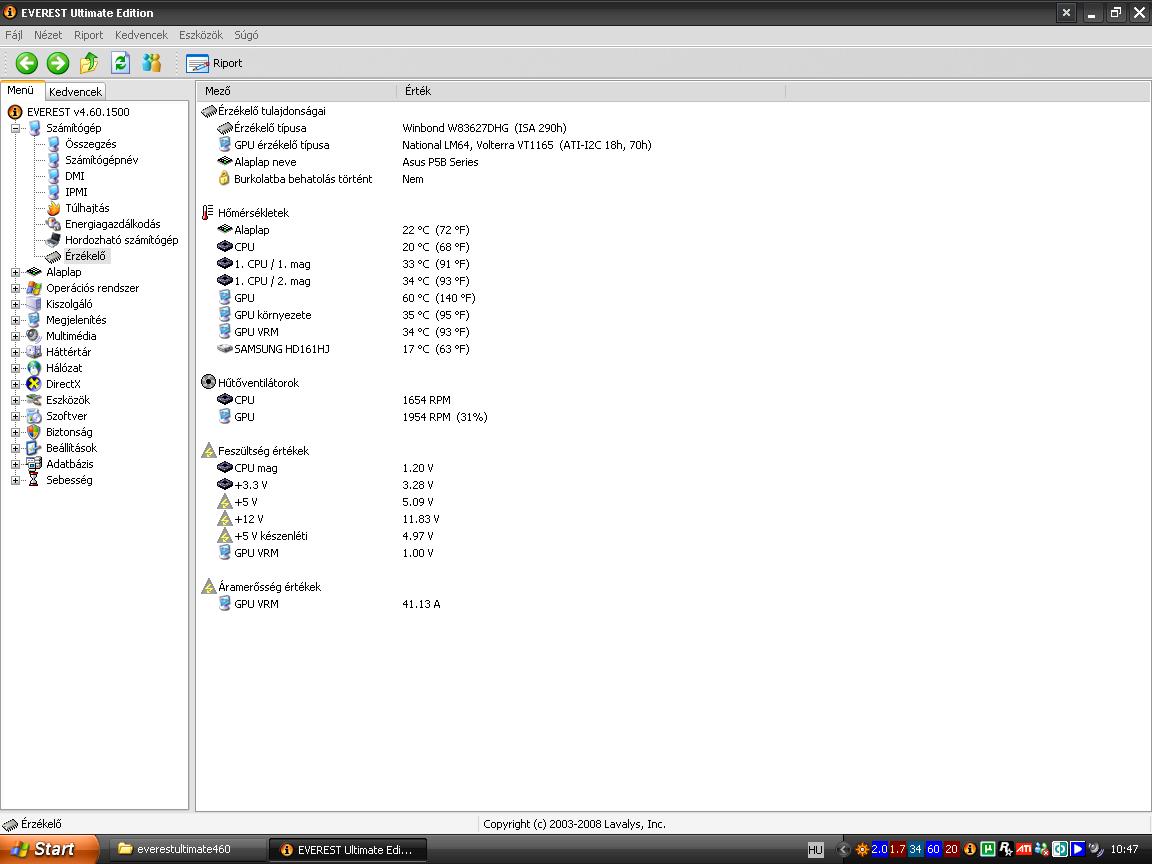Click the Adatbázis icon in tree
Image resolution: width=1152 pixels, height=864 pixels.
click(34, 464)
